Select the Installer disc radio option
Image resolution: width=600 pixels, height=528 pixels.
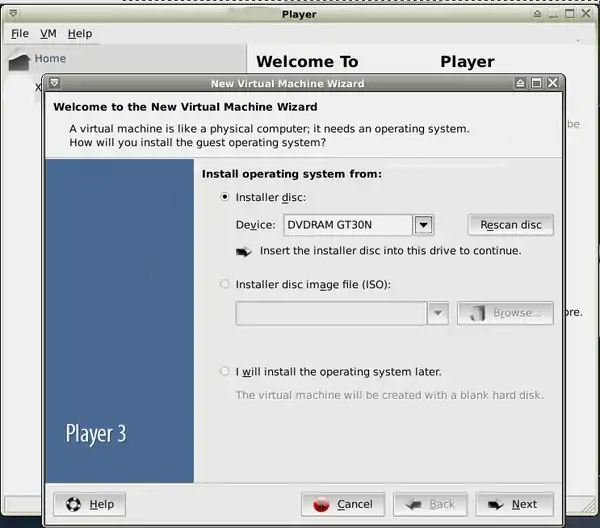pos(225,197)
